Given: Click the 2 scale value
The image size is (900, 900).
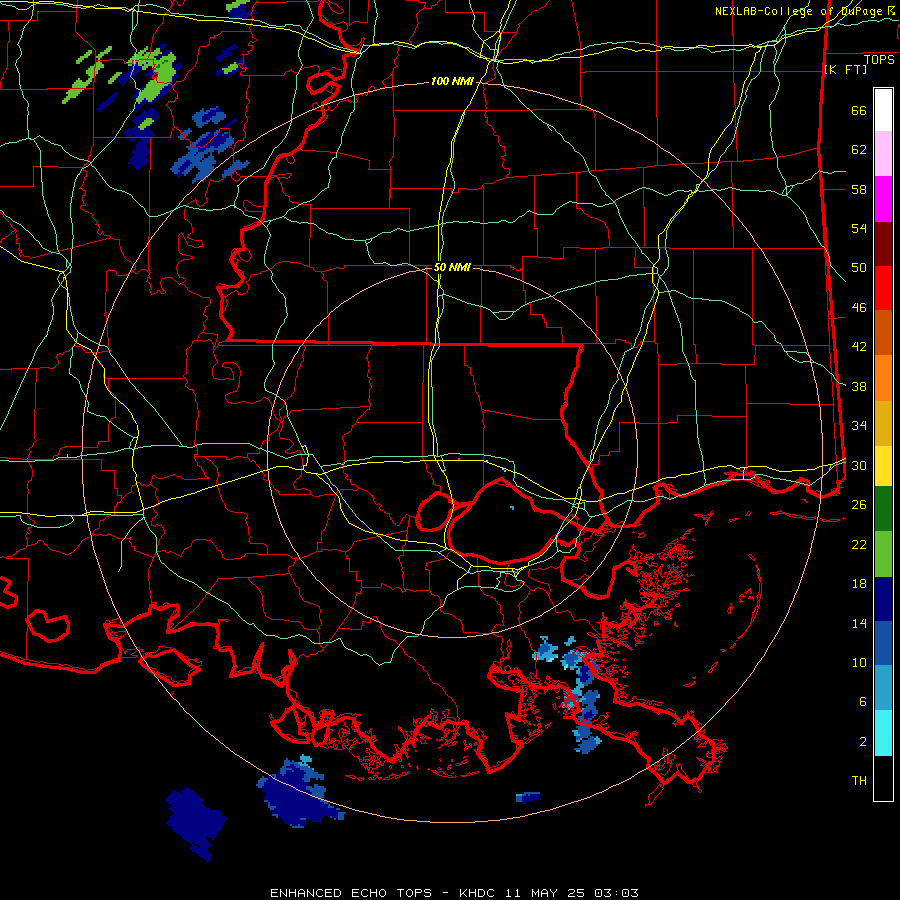Looking at the screenshot, I should pos(863,742).
